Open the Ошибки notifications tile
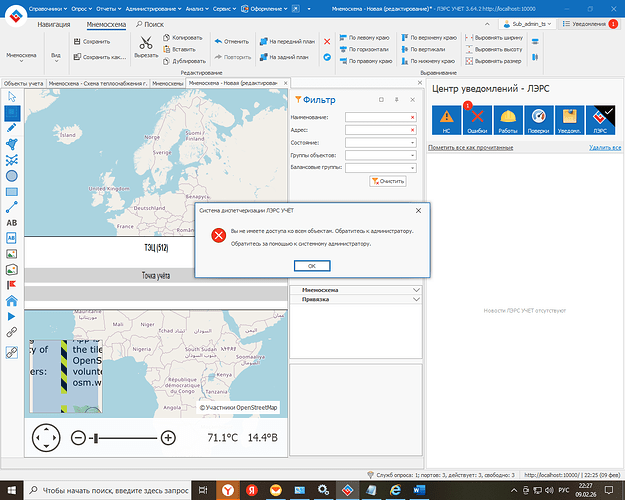The image size is (625, 500). pyautogui.click(x=476, y=120)
